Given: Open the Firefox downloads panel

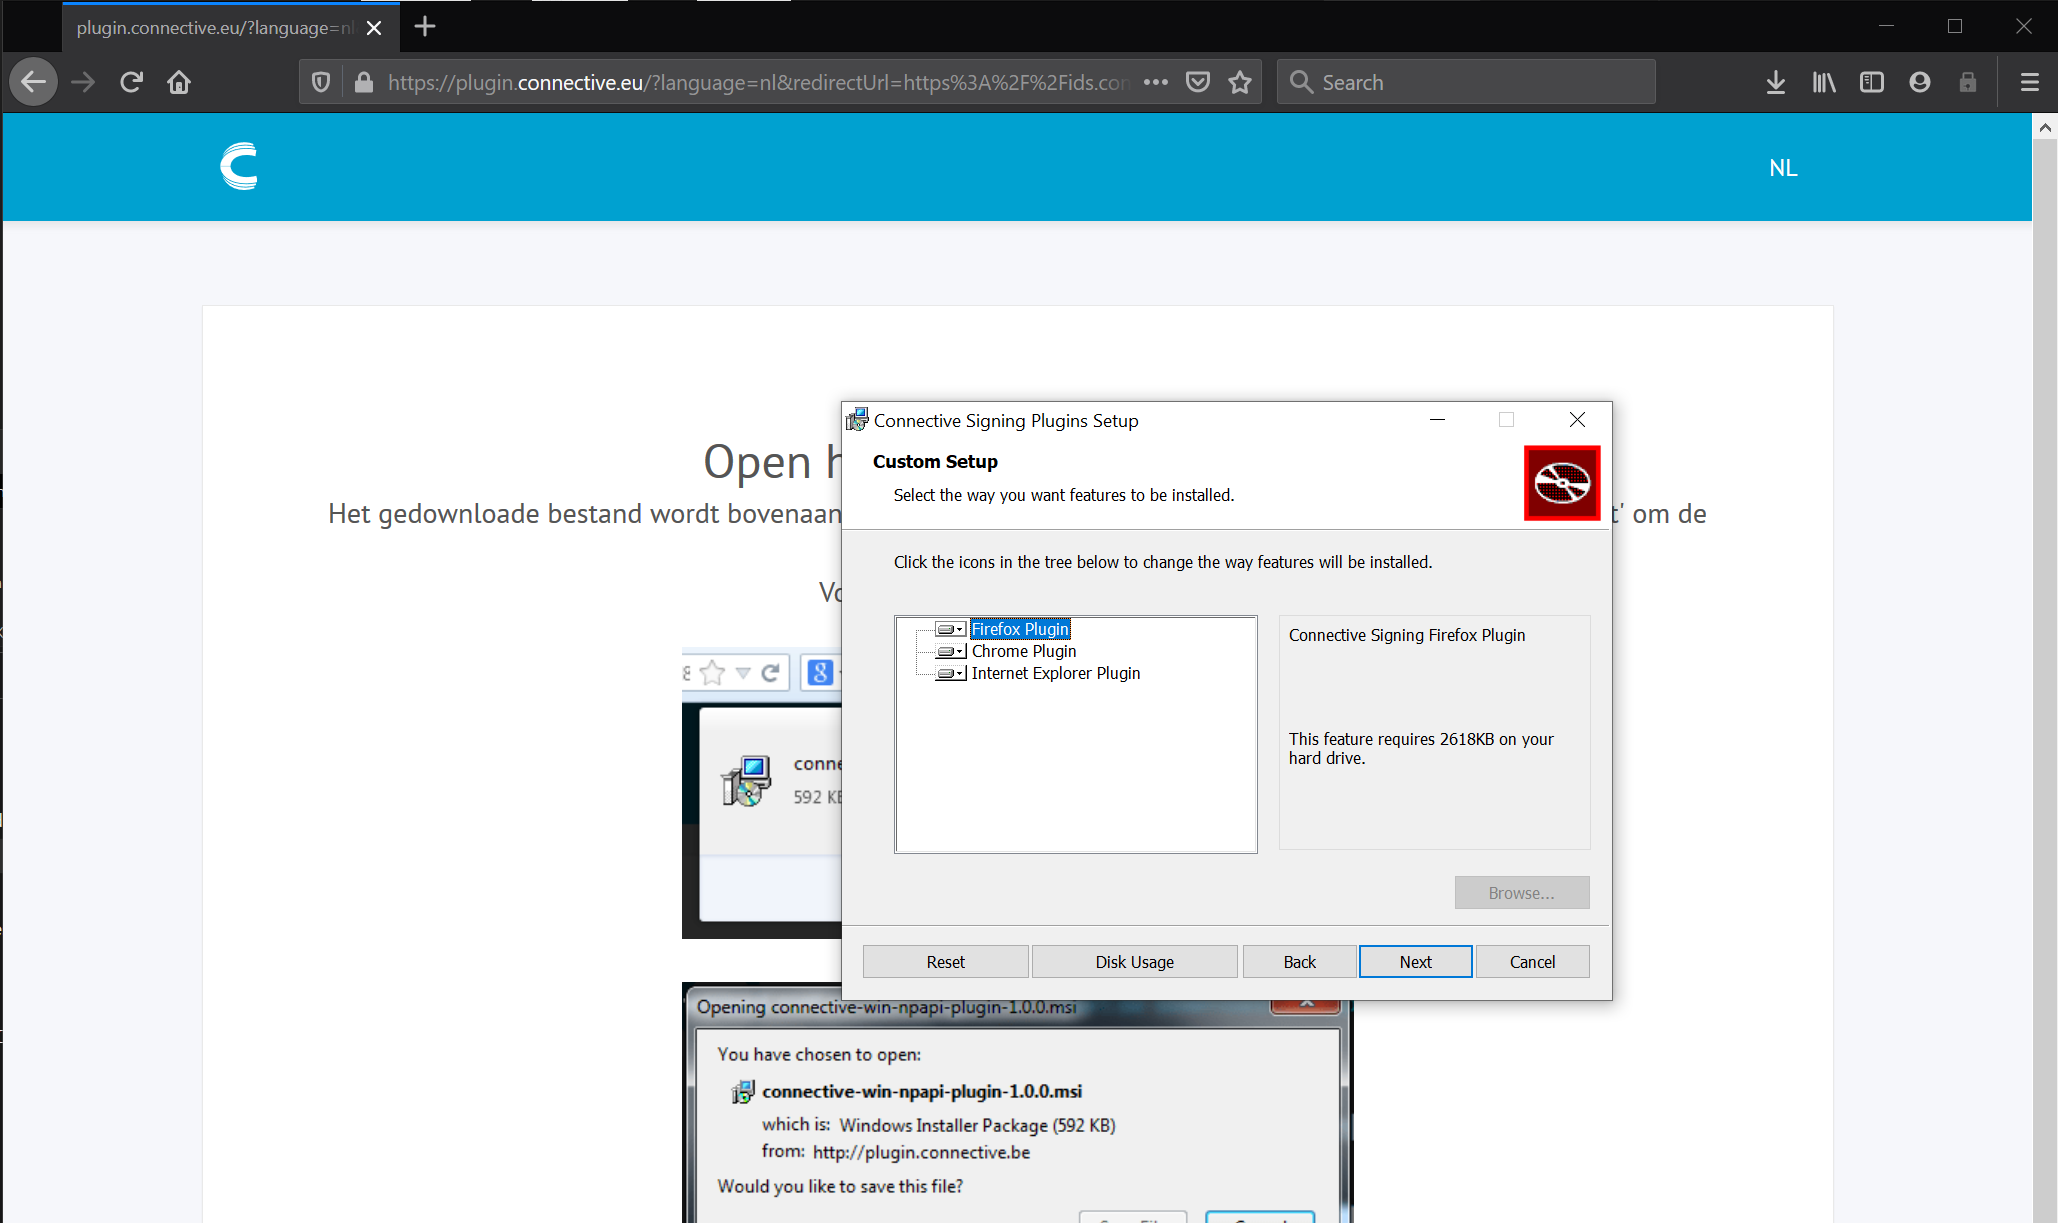Looking at the screenshot, I should click(1776, 82).
